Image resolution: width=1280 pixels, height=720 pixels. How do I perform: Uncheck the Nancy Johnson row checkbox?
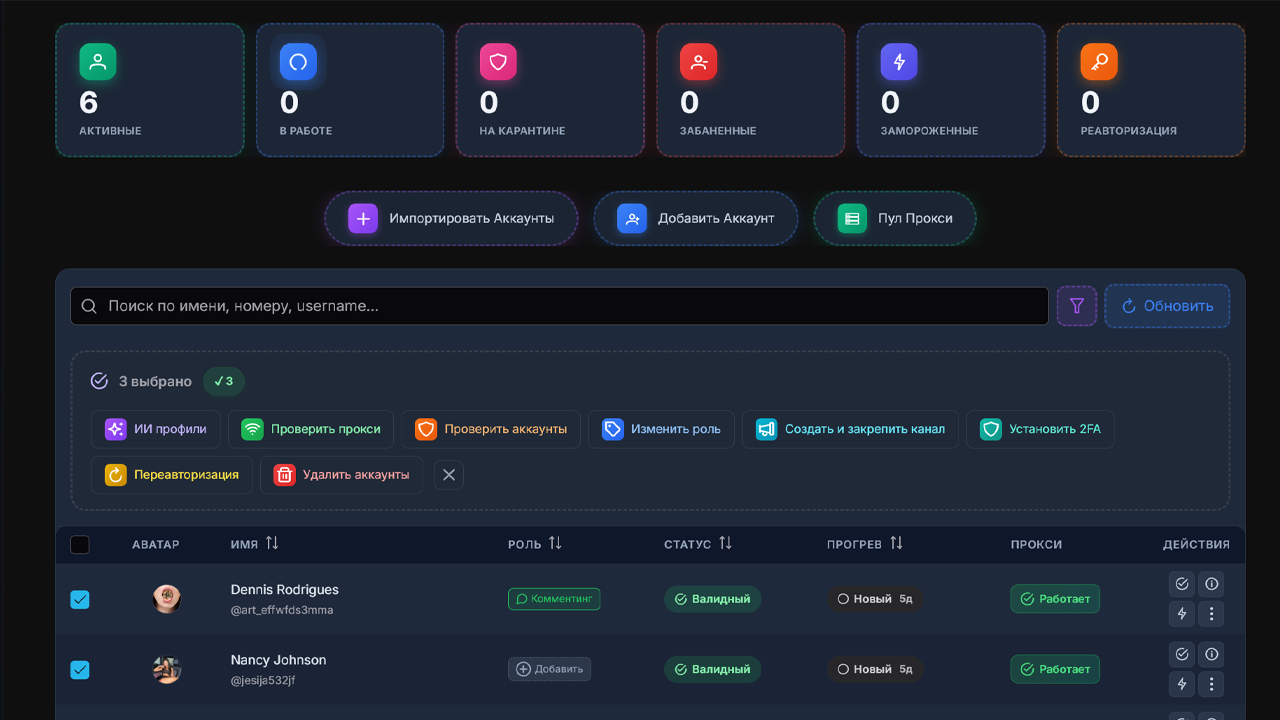(x=80, y=669)
